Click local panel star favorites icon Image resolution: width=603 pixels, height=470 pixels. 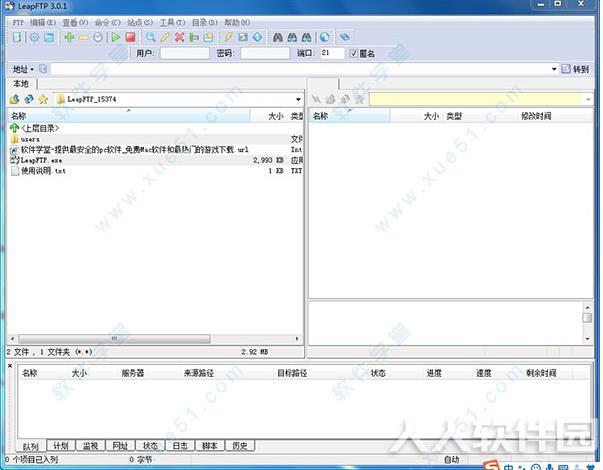[x=43, y=99]
